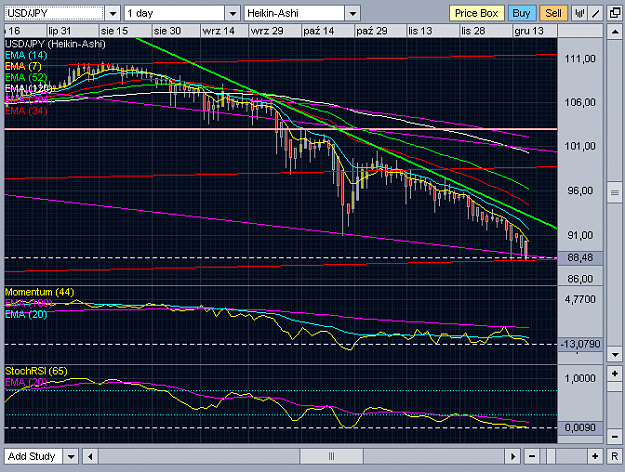Click the USD/JPY symbol input field
This screenshot has height=472, width=625.
pyautogui.click(x=54, y=14)
